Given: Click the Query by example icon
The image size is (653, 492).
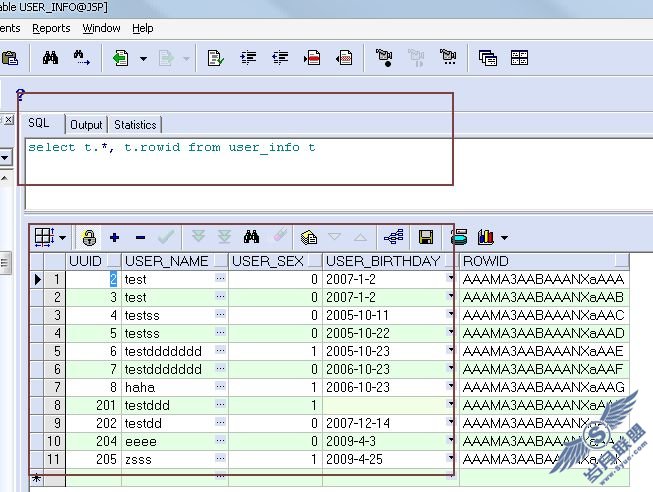Looking at the screenshot, I should tap(309, 237).
